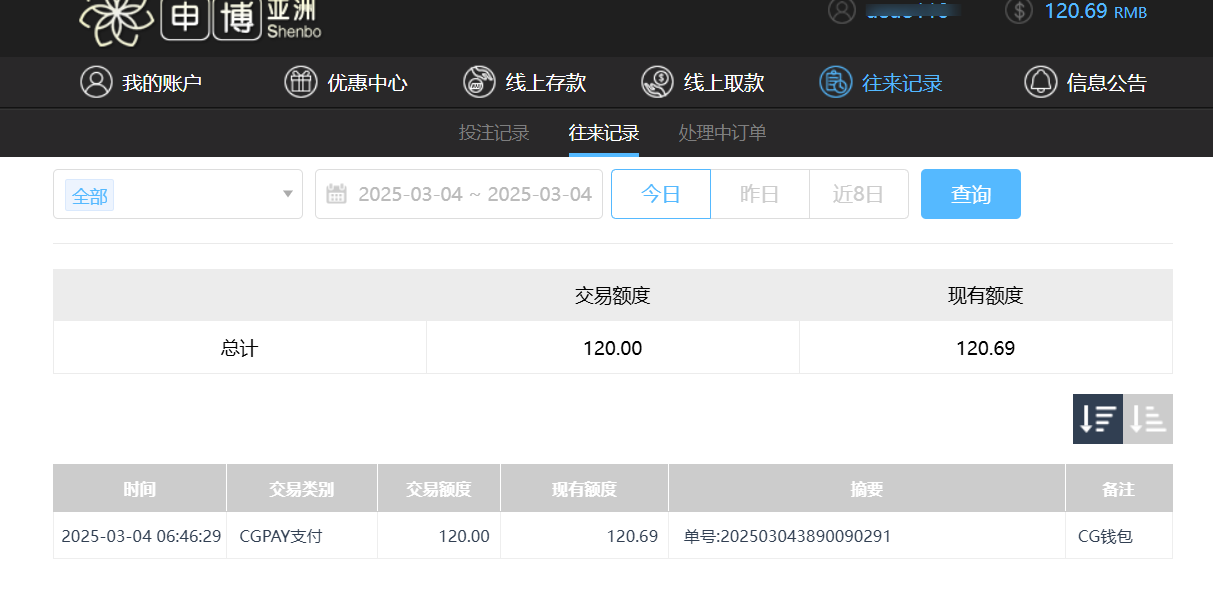Screen dimensions: 1213x589
Task: Click the online withdrawal icon
Action: 657,82
